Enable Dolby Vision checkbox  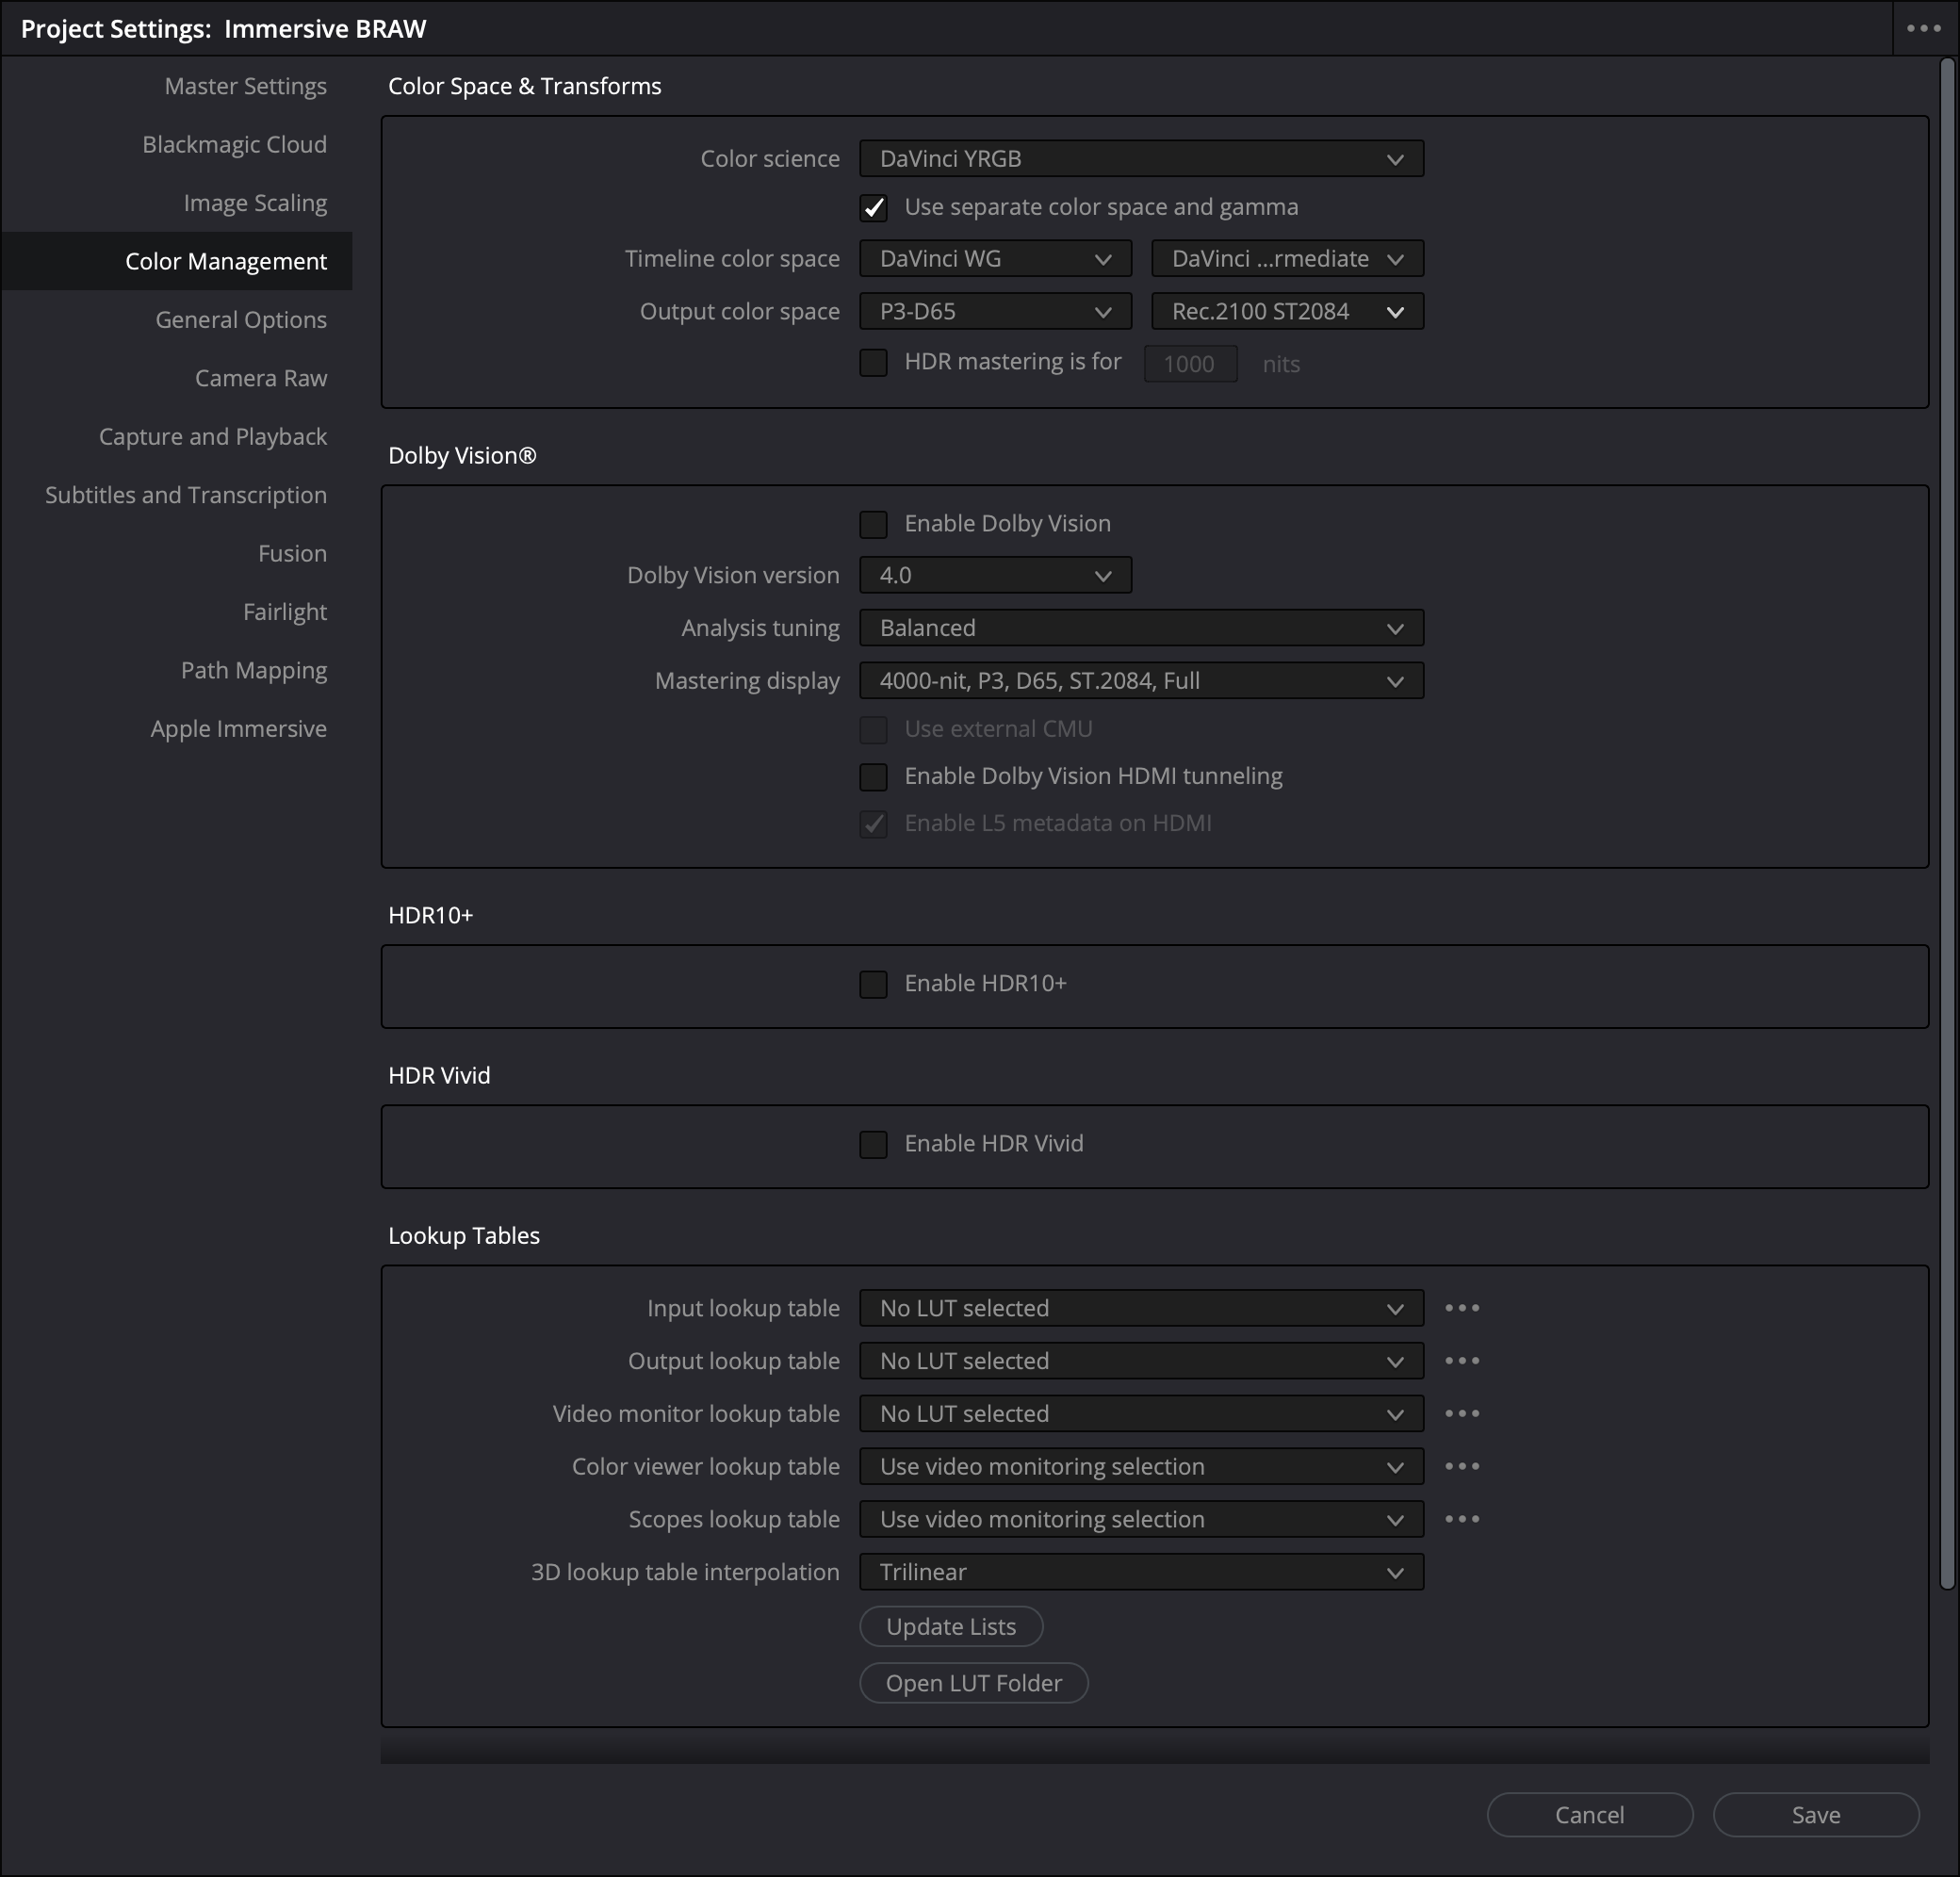(x=873, y=524)
